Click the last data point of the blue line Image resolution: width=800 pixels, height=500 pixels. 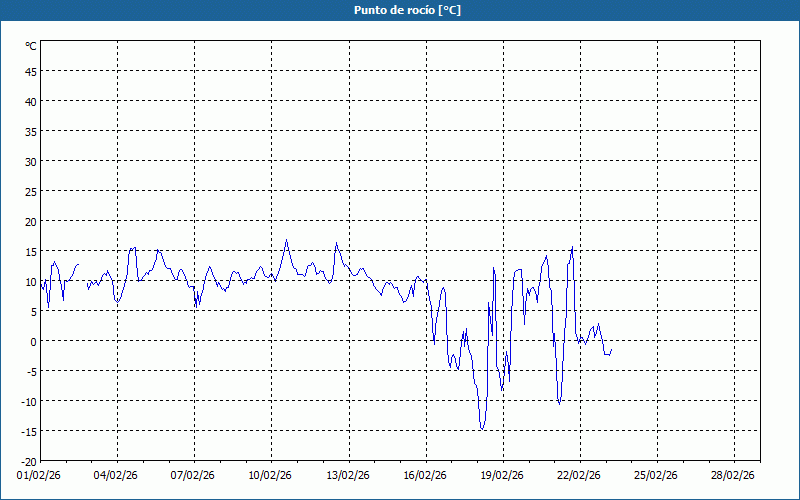click(x=611, y=350)
